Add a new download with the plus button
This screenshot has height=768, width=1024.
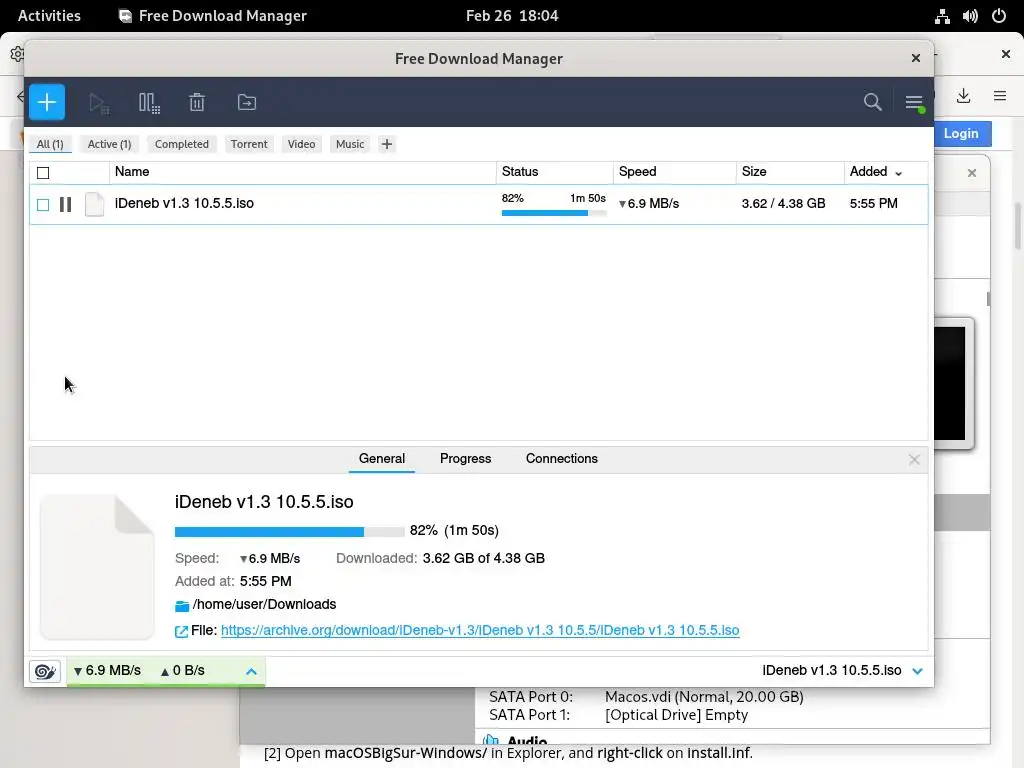click(46, 102)
